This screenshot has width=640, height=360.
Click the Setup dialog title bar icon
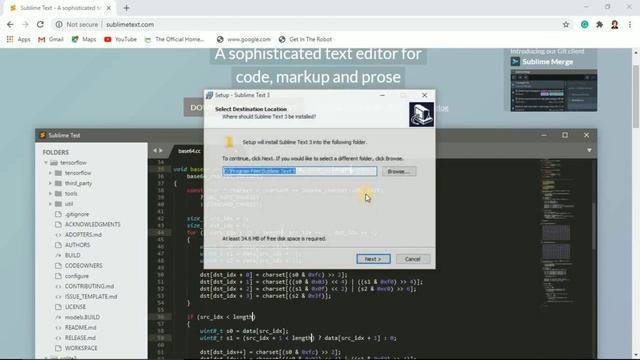209,95
